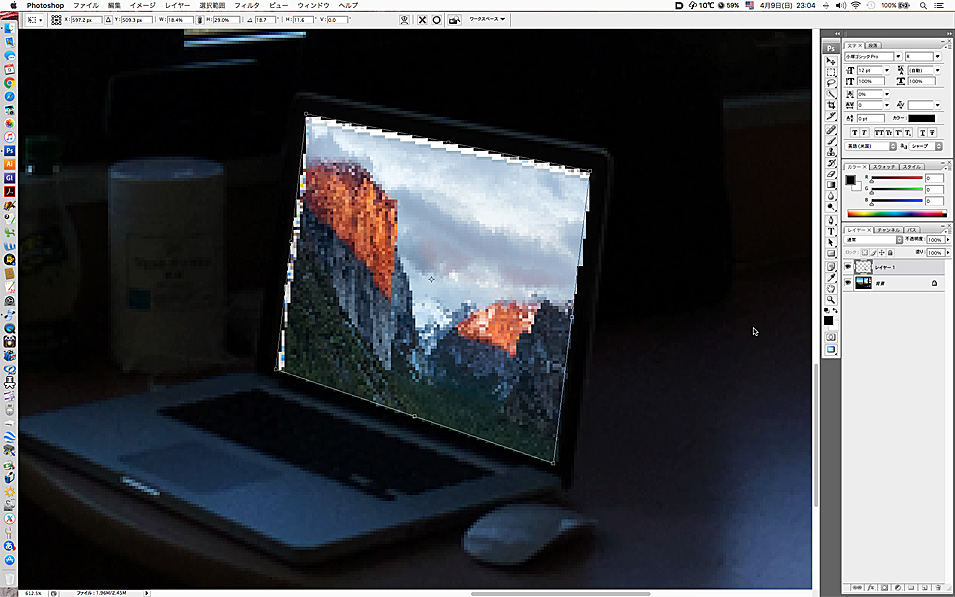This screenshot has width=955, height=597.
Task: Click the delete layer trash icon
Action: pyautogui.click(x=937, y=588)
